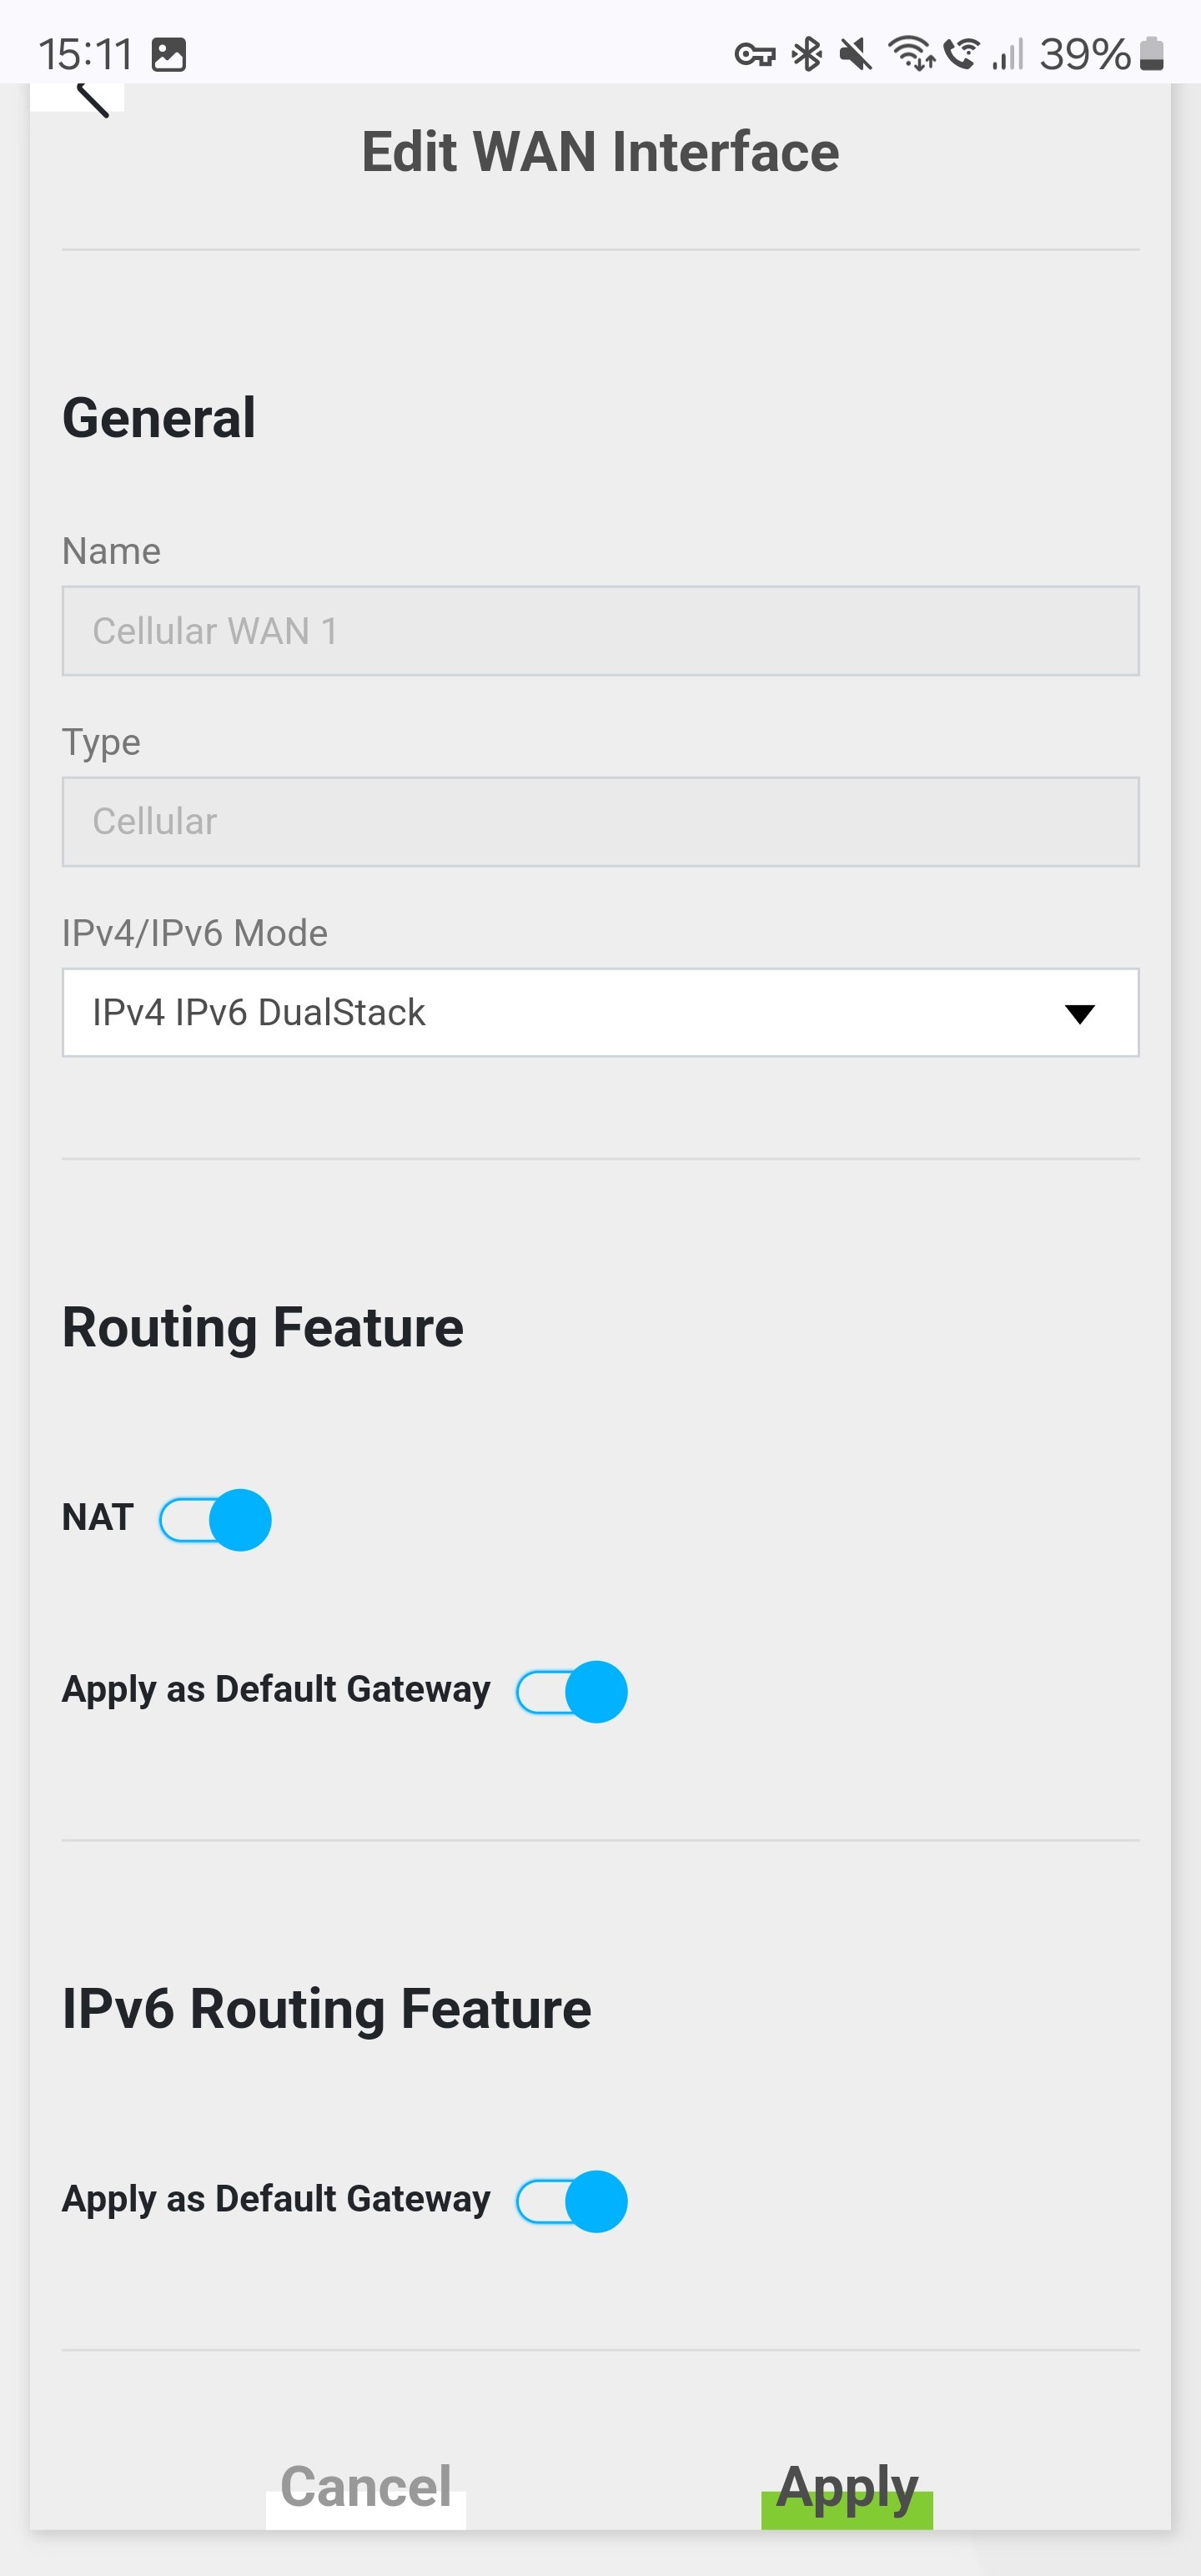The width and height of the screenshot is (1201, 2576).
Task: Tap the clock time in status bar
Action: coord(86,54)
